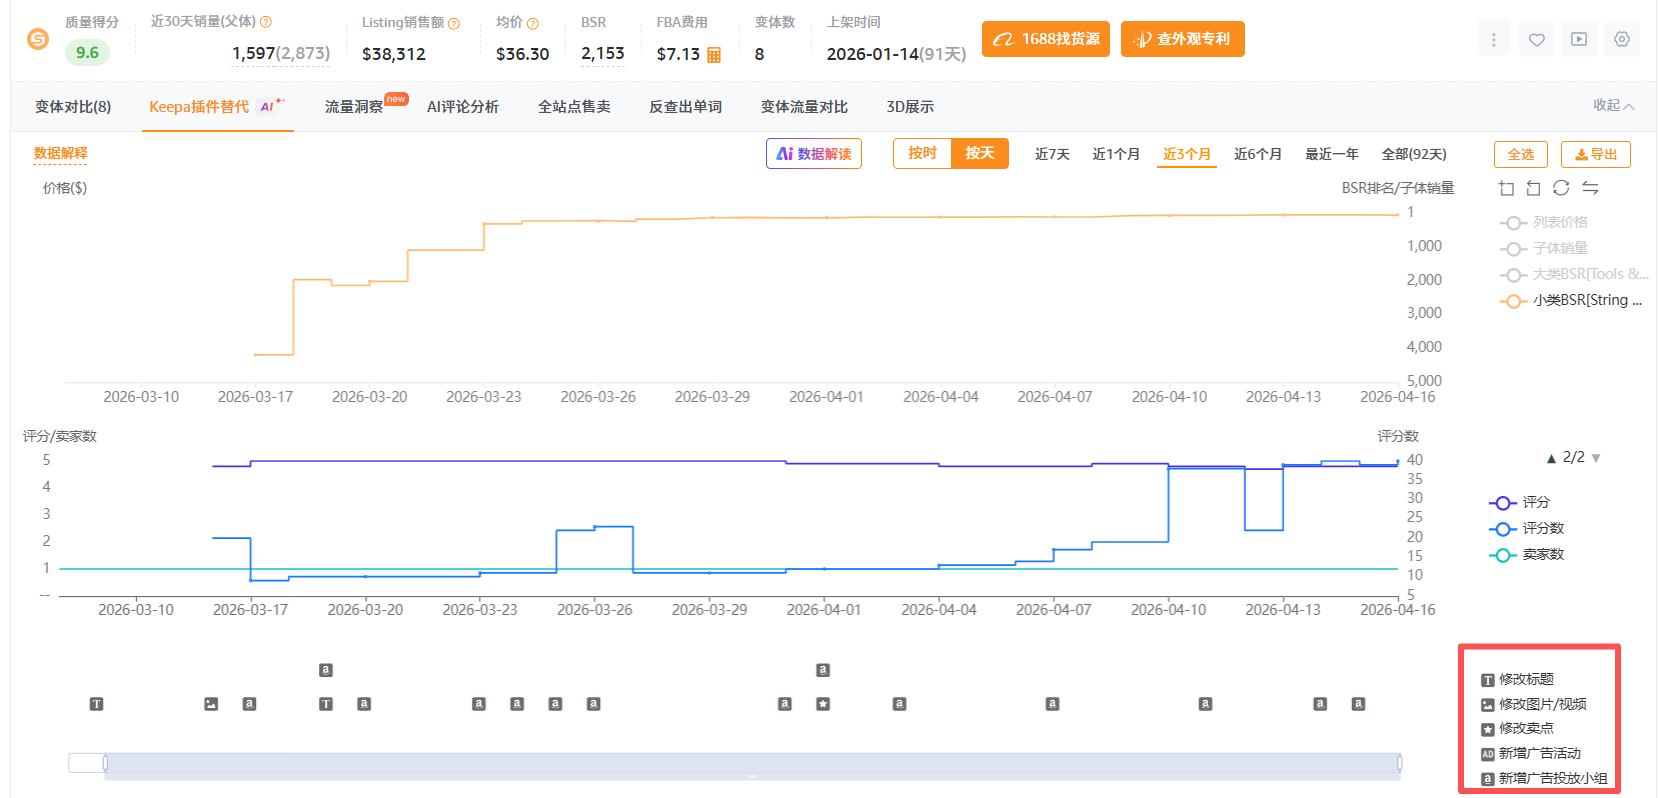
Task: Collapse the panel with 收起
Action: click(x=1612, y=106)
